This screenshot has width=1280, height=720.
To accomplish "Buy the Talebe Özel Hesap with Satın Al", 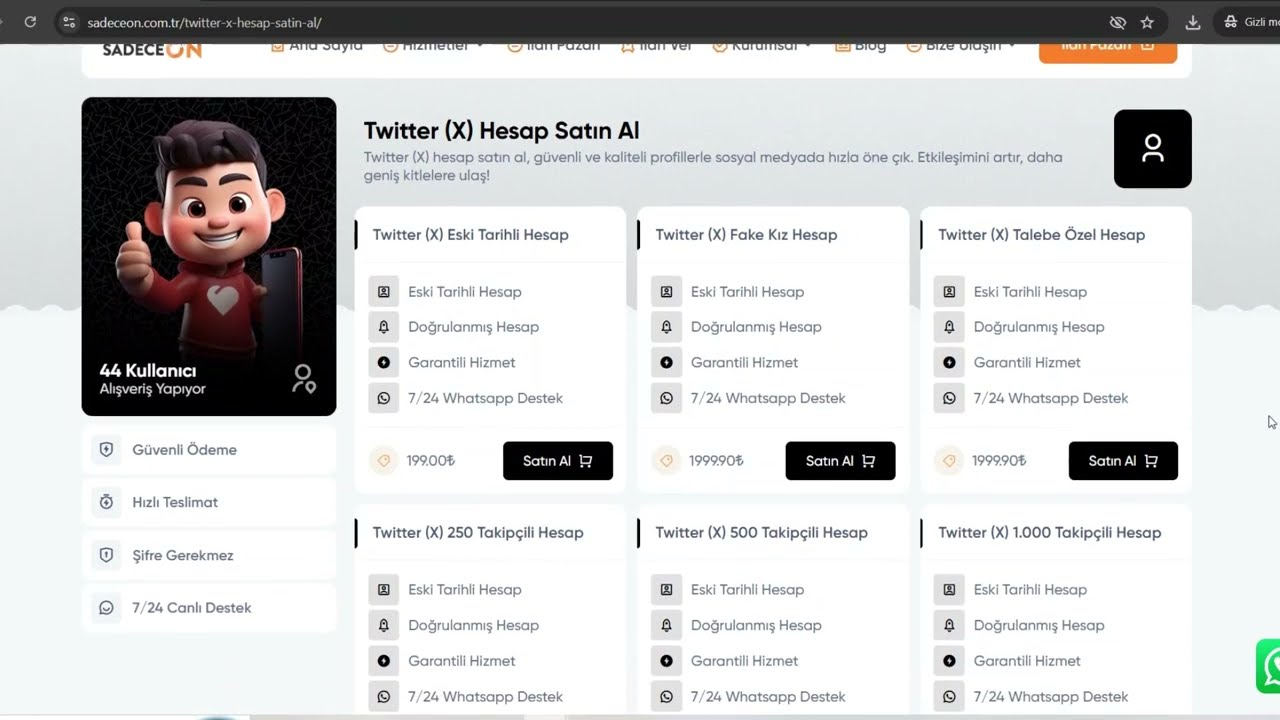I will (1123, 461).
